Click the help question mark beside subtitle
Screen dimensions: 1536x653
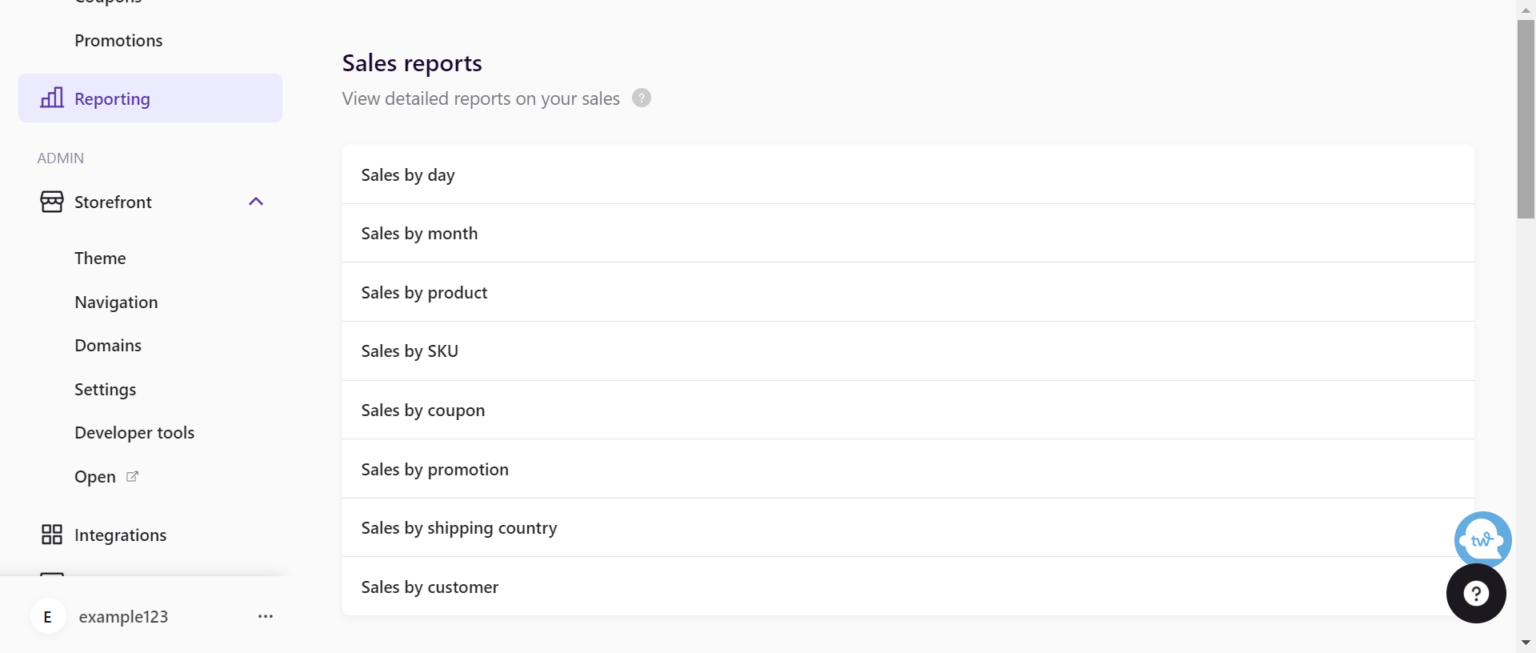pyautogui.click(x=642, y=98)
